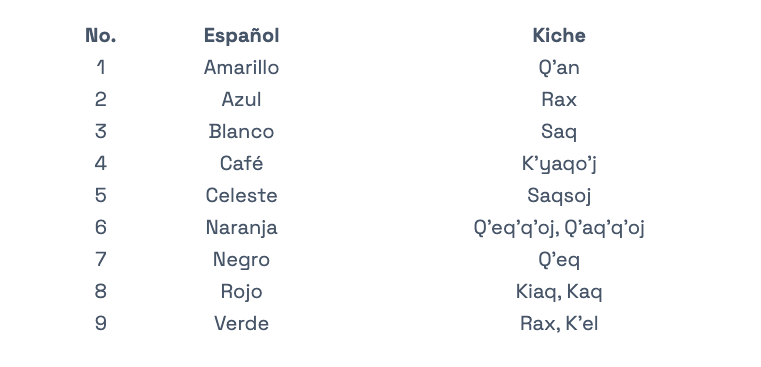Click the 'Kiaq, Kaq' cell
Viewport: 761px width, 367px height.
coord(559,292)
